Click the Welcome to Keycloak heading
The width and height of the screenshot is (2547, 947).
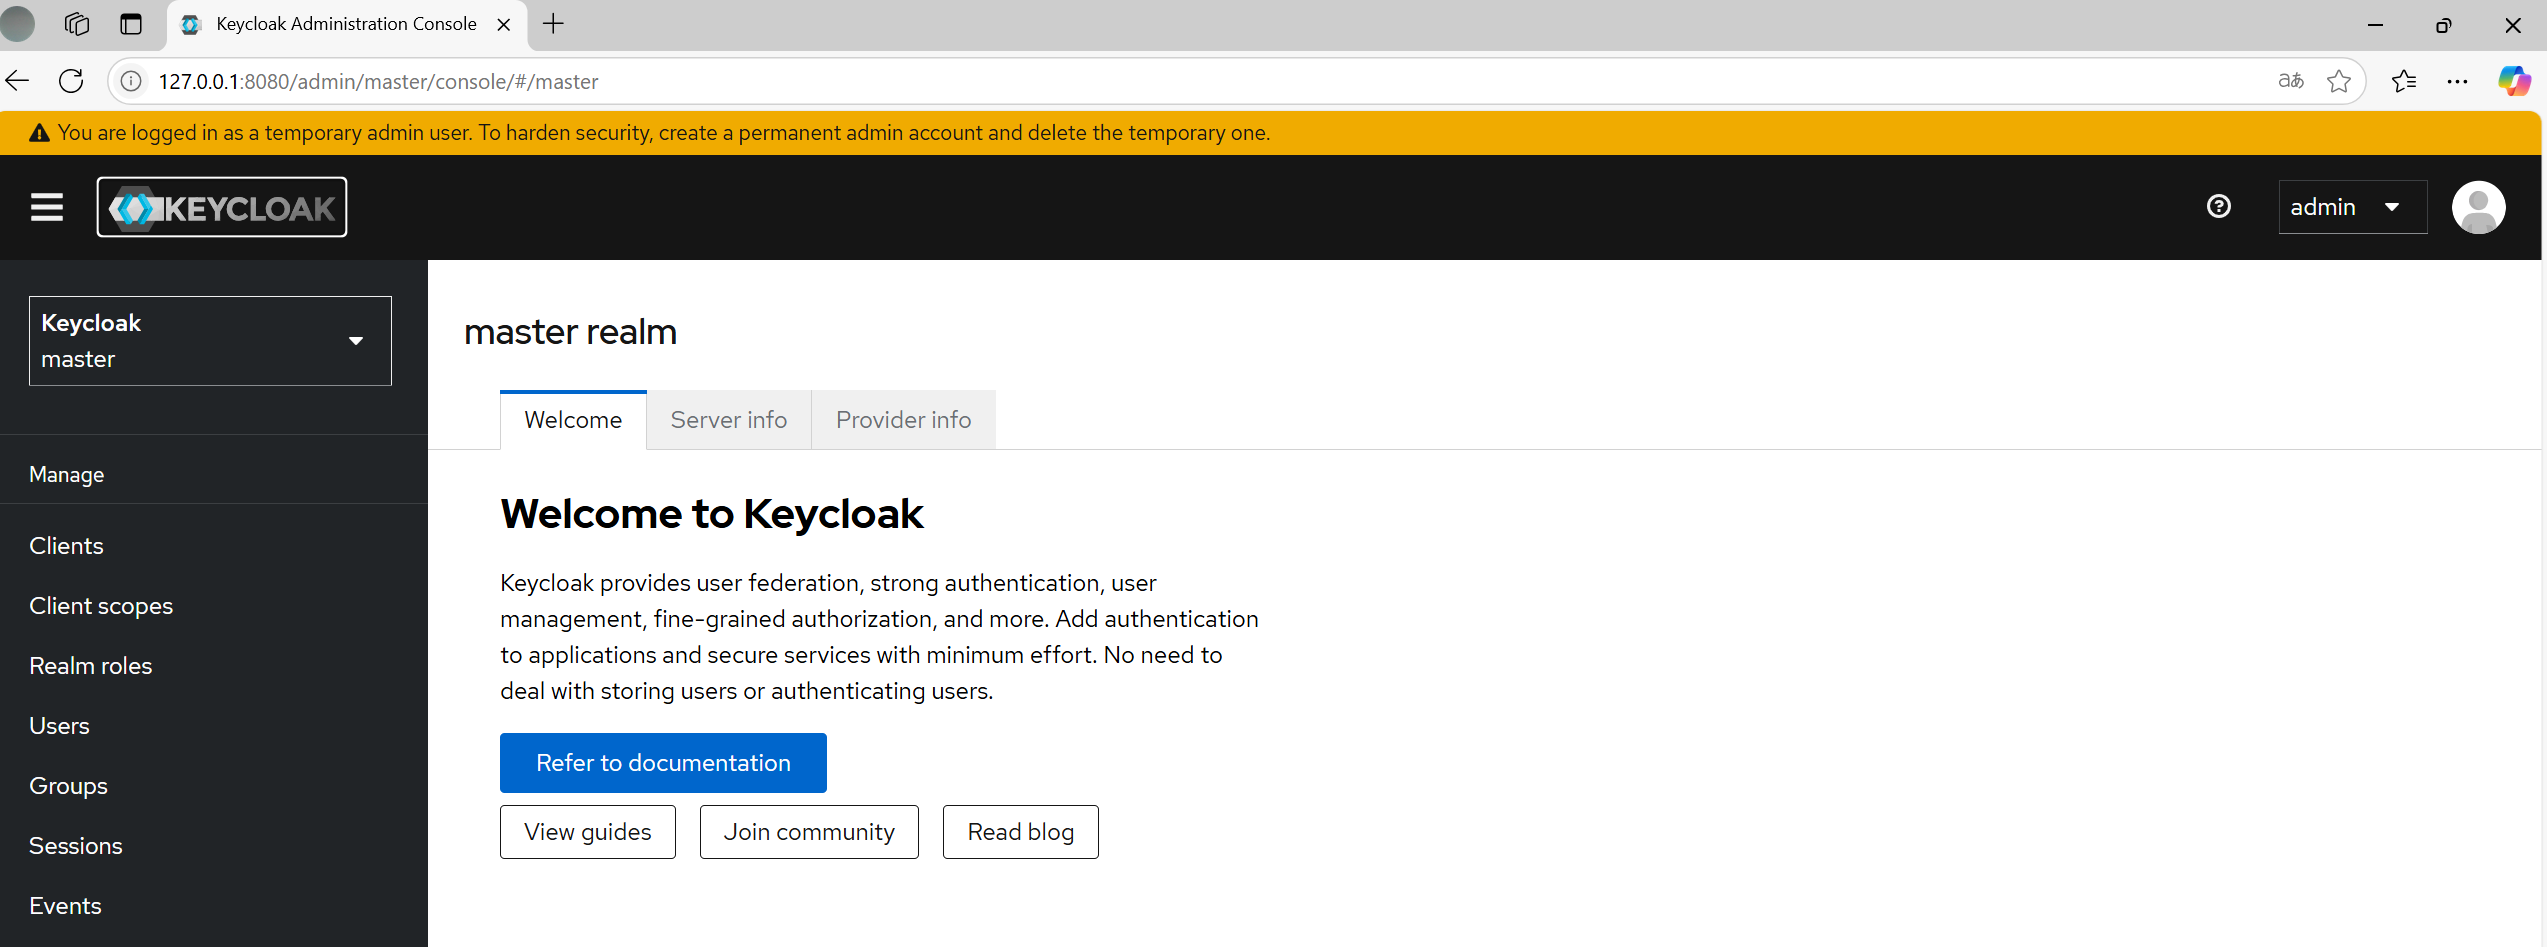(x=712, y=514)
